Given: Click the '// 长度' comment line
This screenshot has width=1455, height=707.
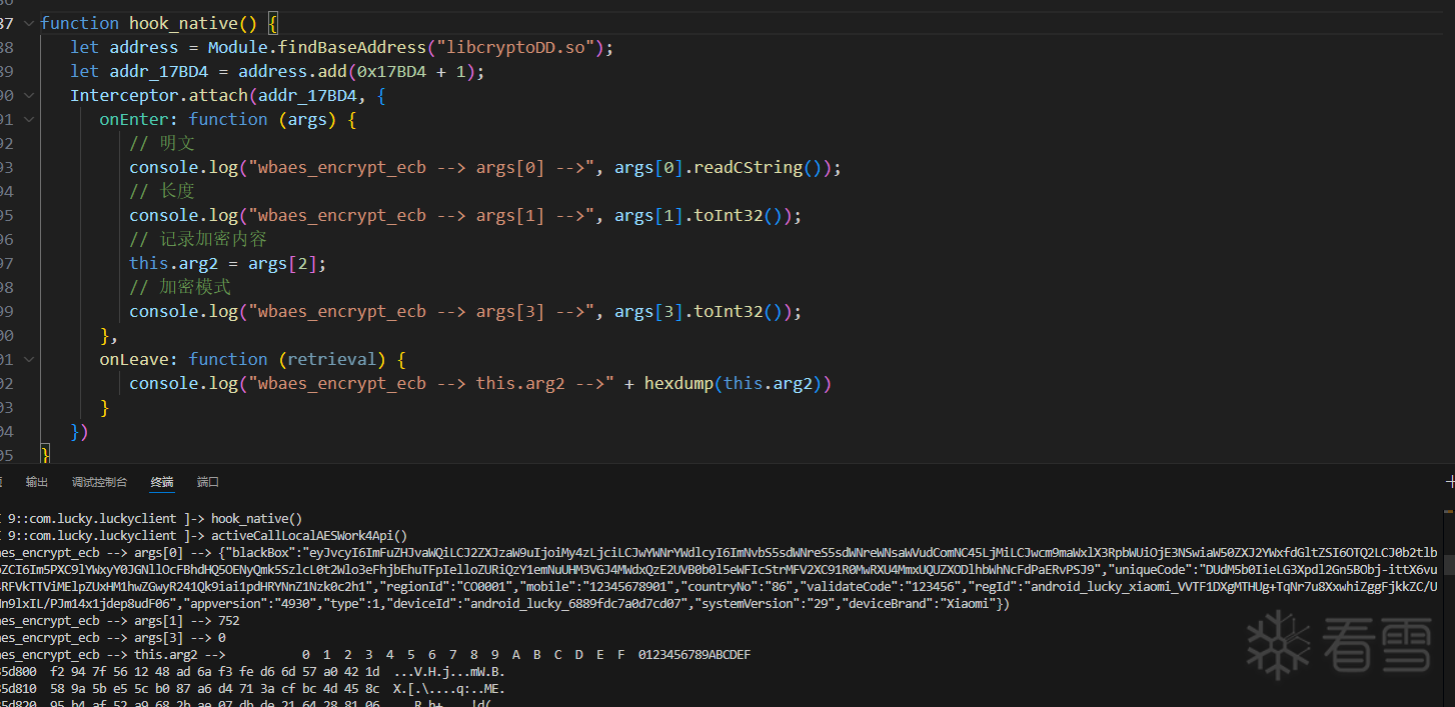Looking at the screenshot, I should (162, 191).
